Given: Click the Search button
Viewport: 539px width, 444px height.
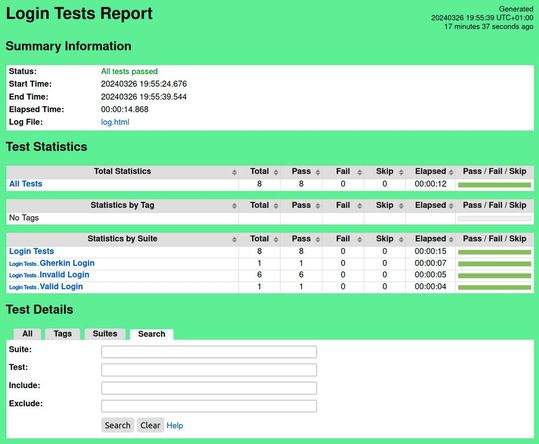Looking at the screenshot, I should click(x=118, y=425).
